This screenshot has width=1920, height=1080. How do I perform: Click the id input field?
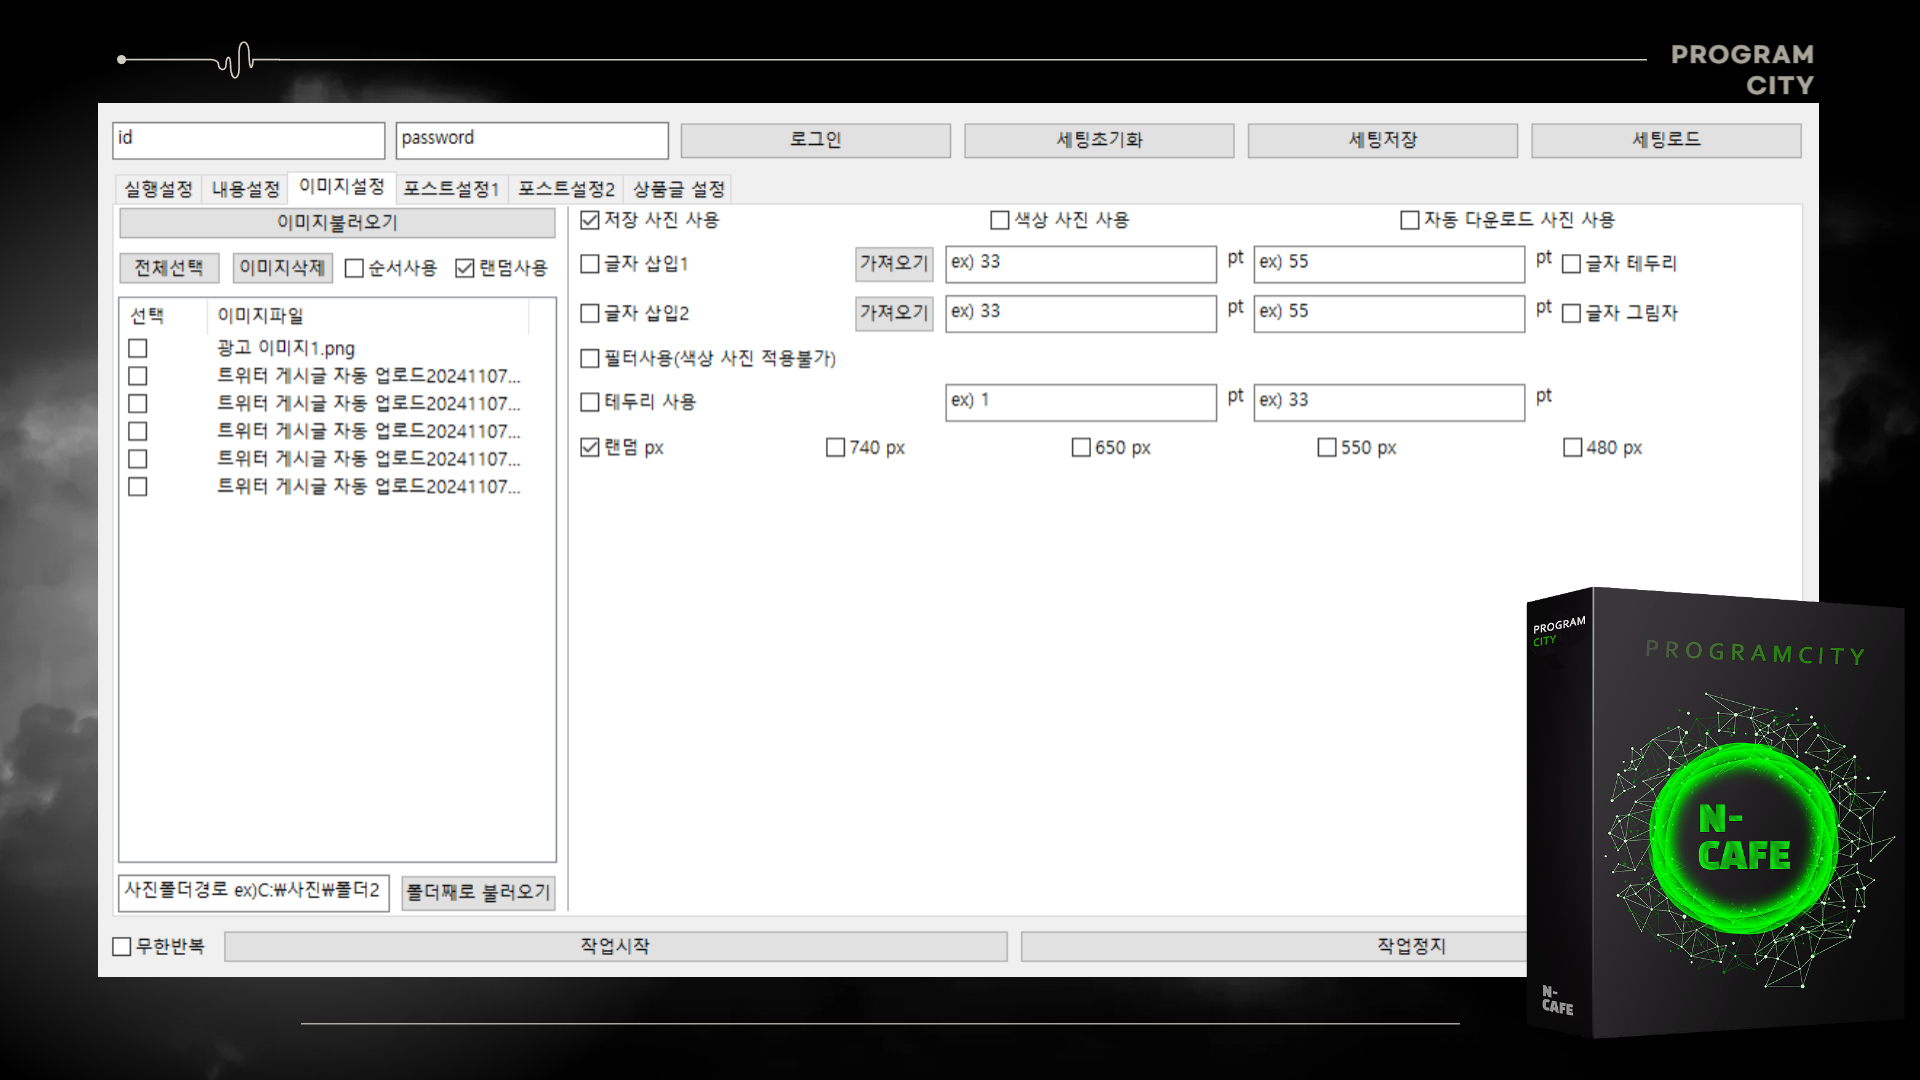pos(248,140)
